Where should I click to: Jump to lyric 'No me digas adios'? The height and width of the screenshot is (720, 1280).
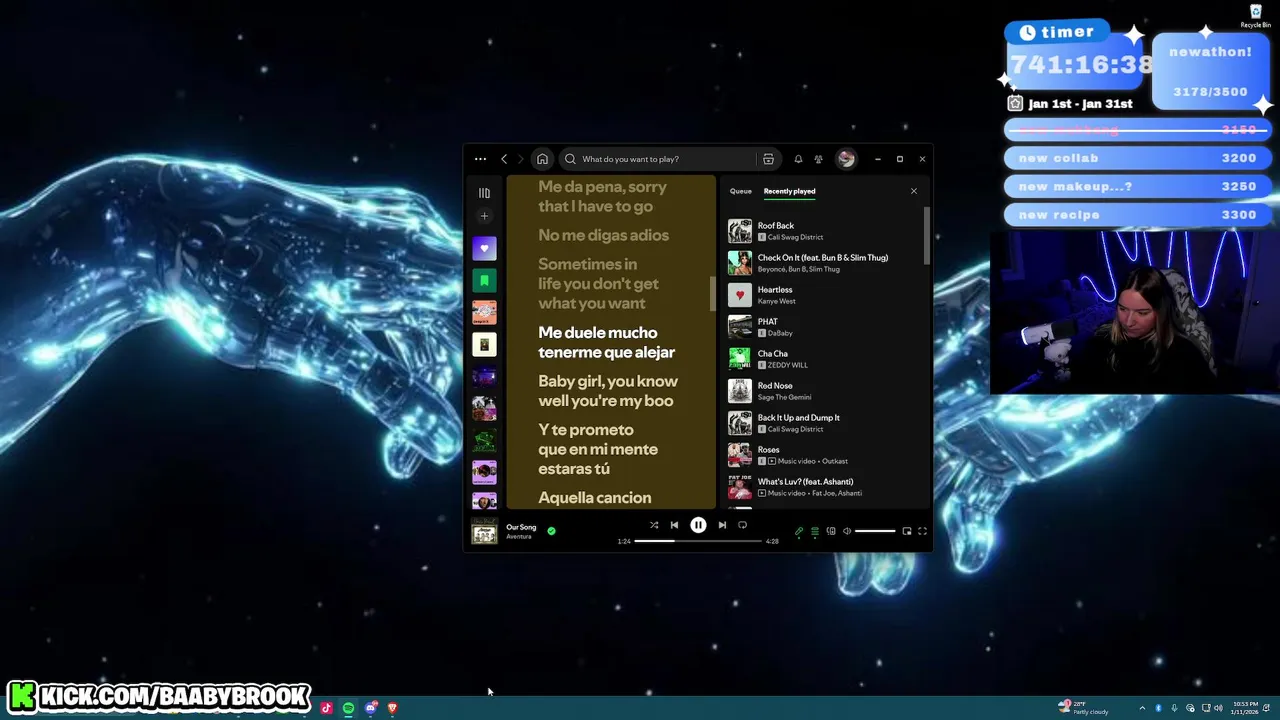603,235
